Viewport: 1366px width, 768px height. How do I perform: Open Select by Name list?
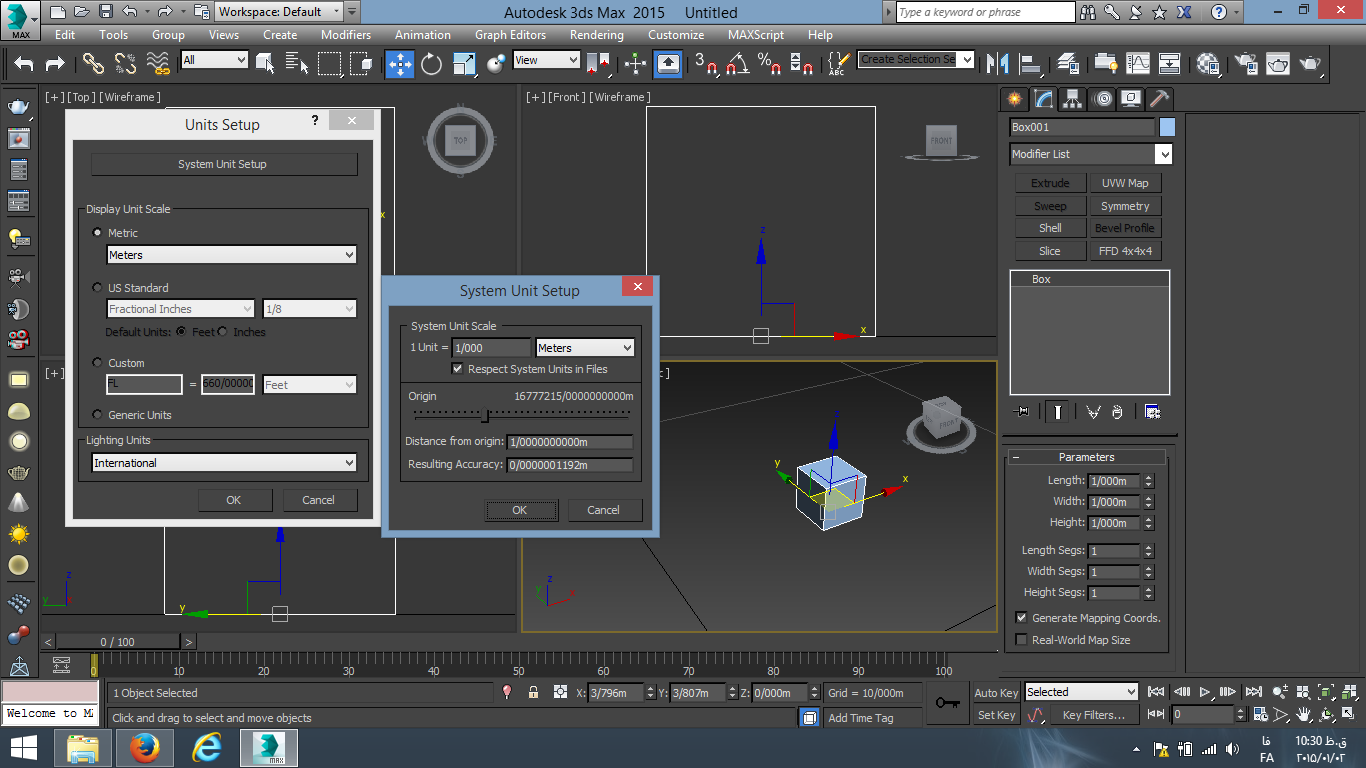click(x=297, y=64)
